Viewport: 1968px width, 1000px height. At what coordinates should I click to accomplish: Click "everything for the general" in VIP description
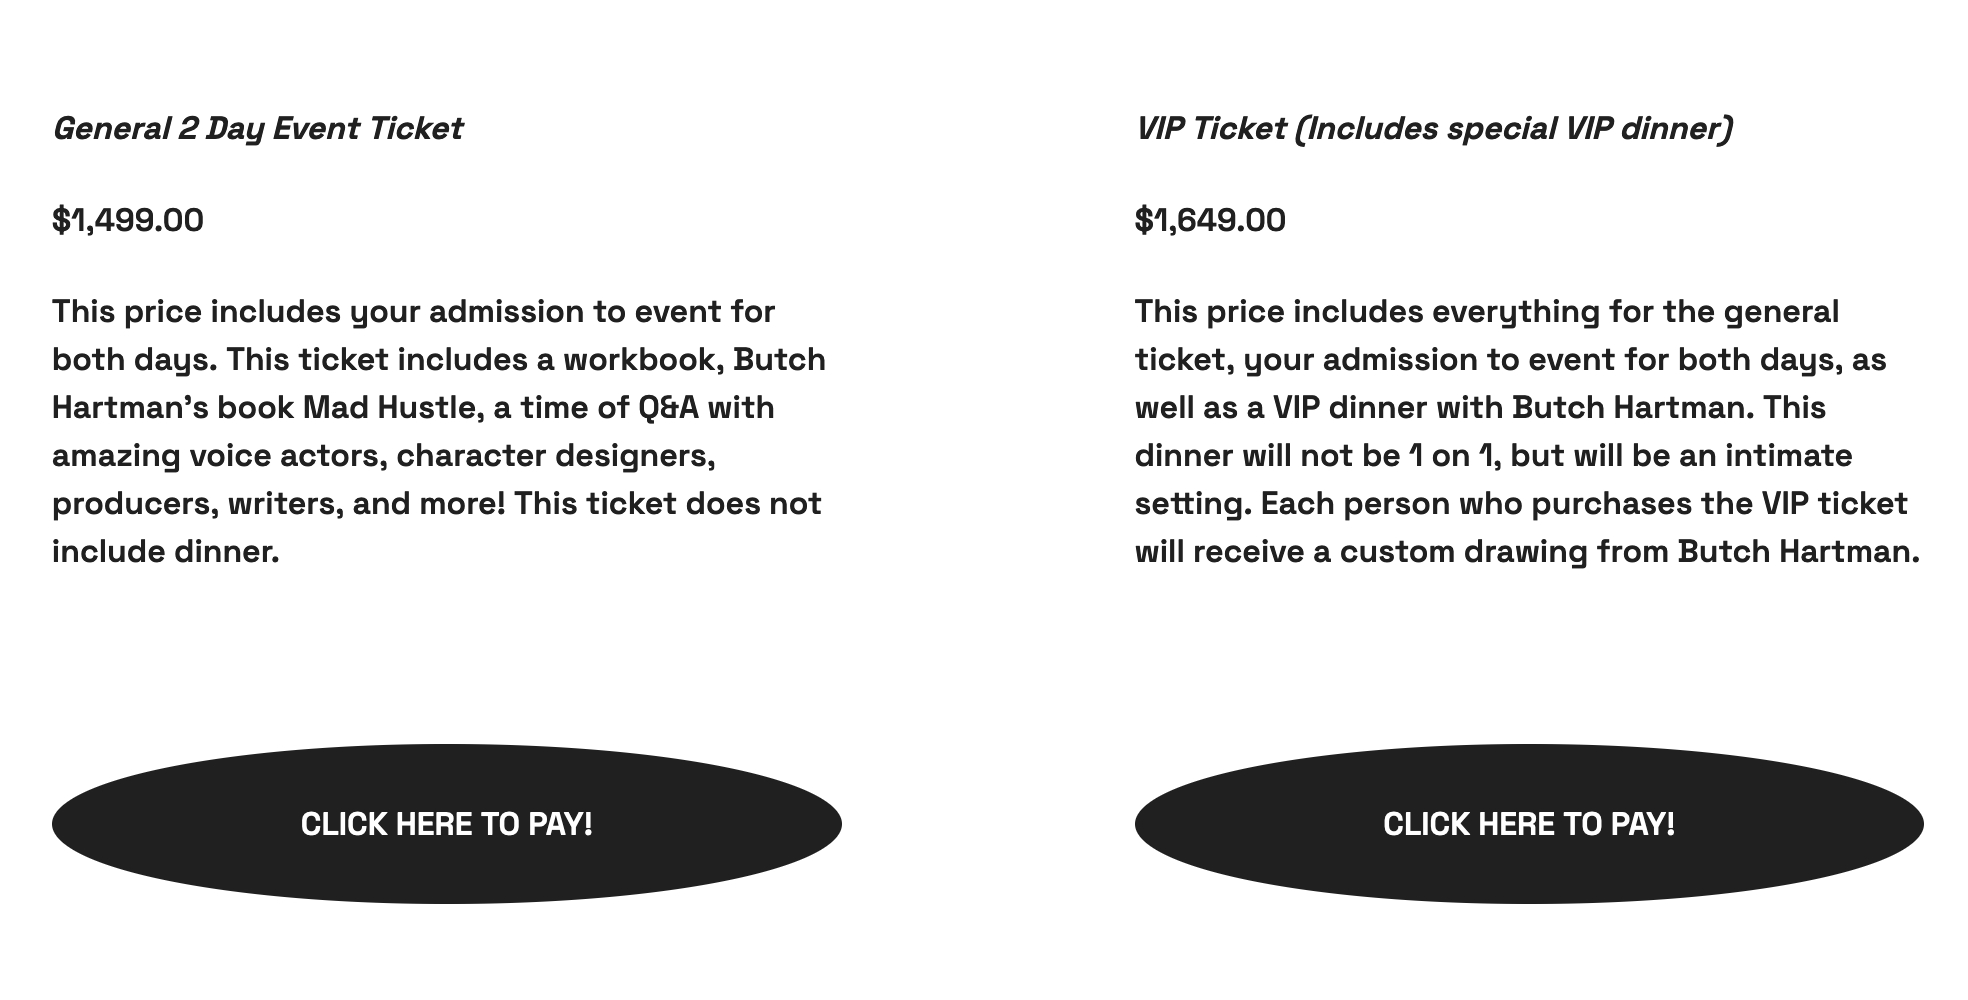(1635, 312)
